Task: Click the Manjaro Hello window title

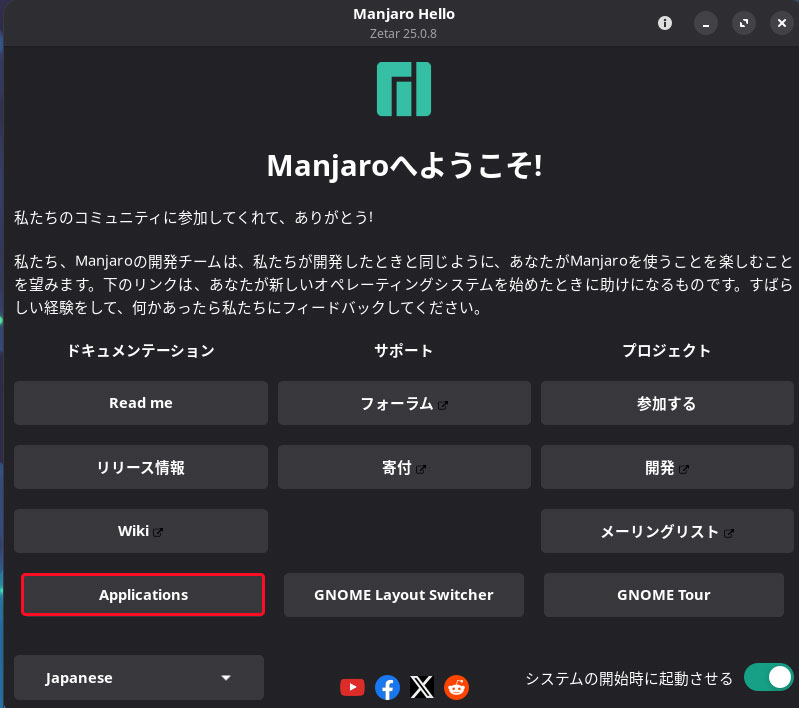Action: [x=404, y=14]
